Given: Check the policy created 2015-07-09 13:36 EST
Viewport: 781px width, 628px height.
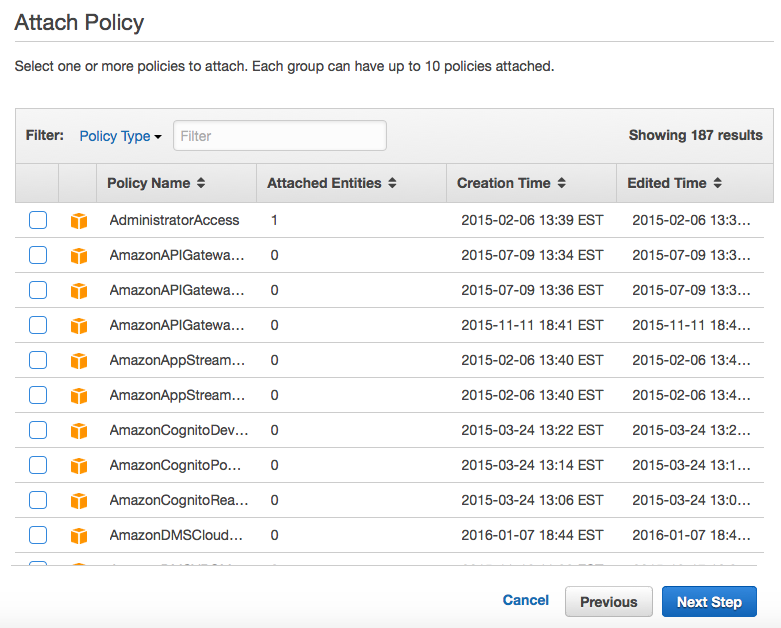Looking at the screenshot, I should (x=38, y=290).
